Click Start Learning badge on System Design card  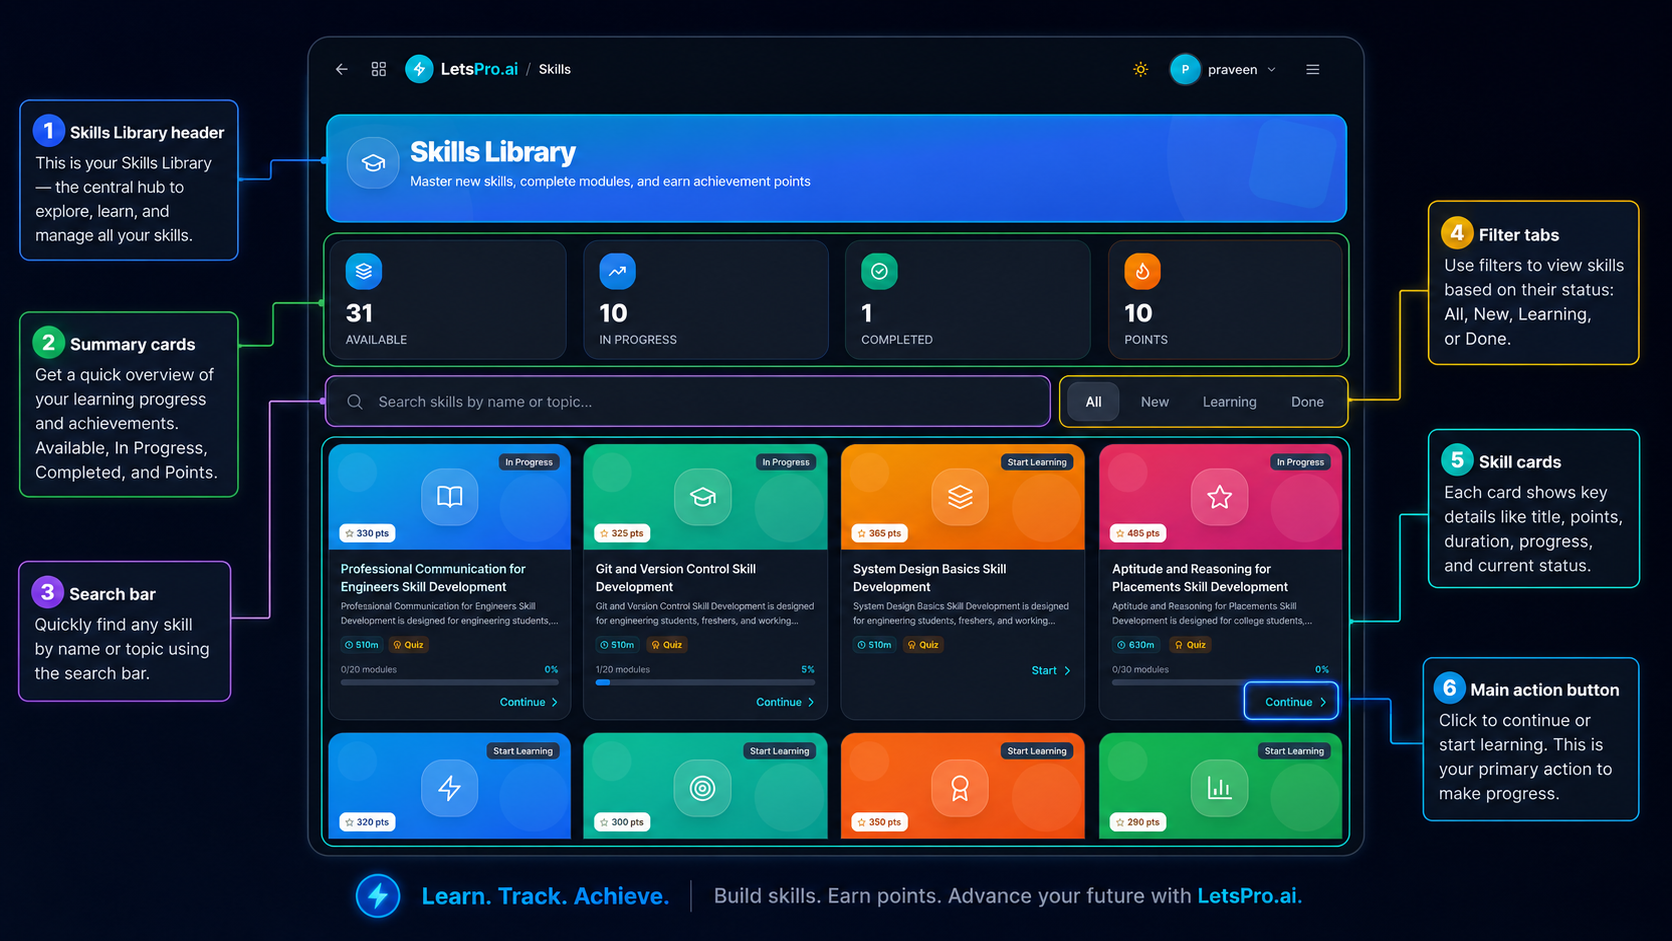(1037, 462)
